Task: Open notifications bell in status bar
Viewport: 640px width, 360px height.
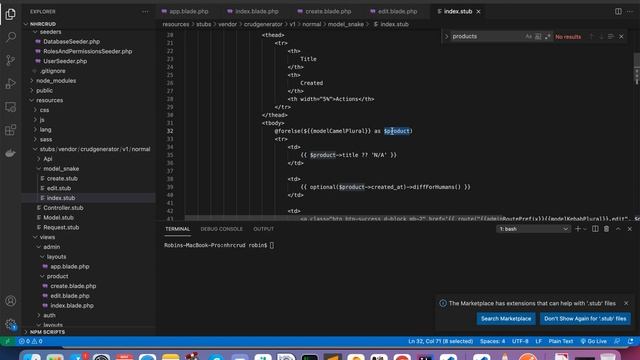Action: [x=631, y=341]
